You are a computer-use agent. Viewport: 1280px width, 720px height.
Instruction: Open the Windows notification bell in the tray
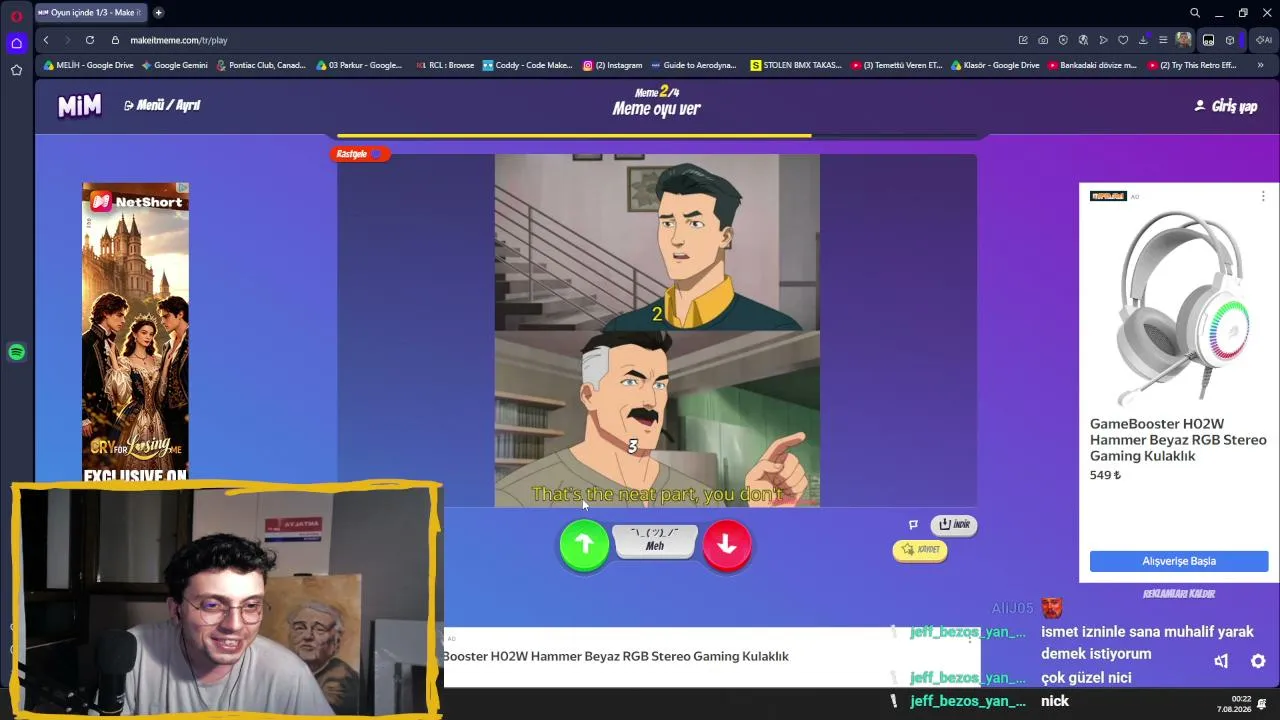pos(1262,704)
